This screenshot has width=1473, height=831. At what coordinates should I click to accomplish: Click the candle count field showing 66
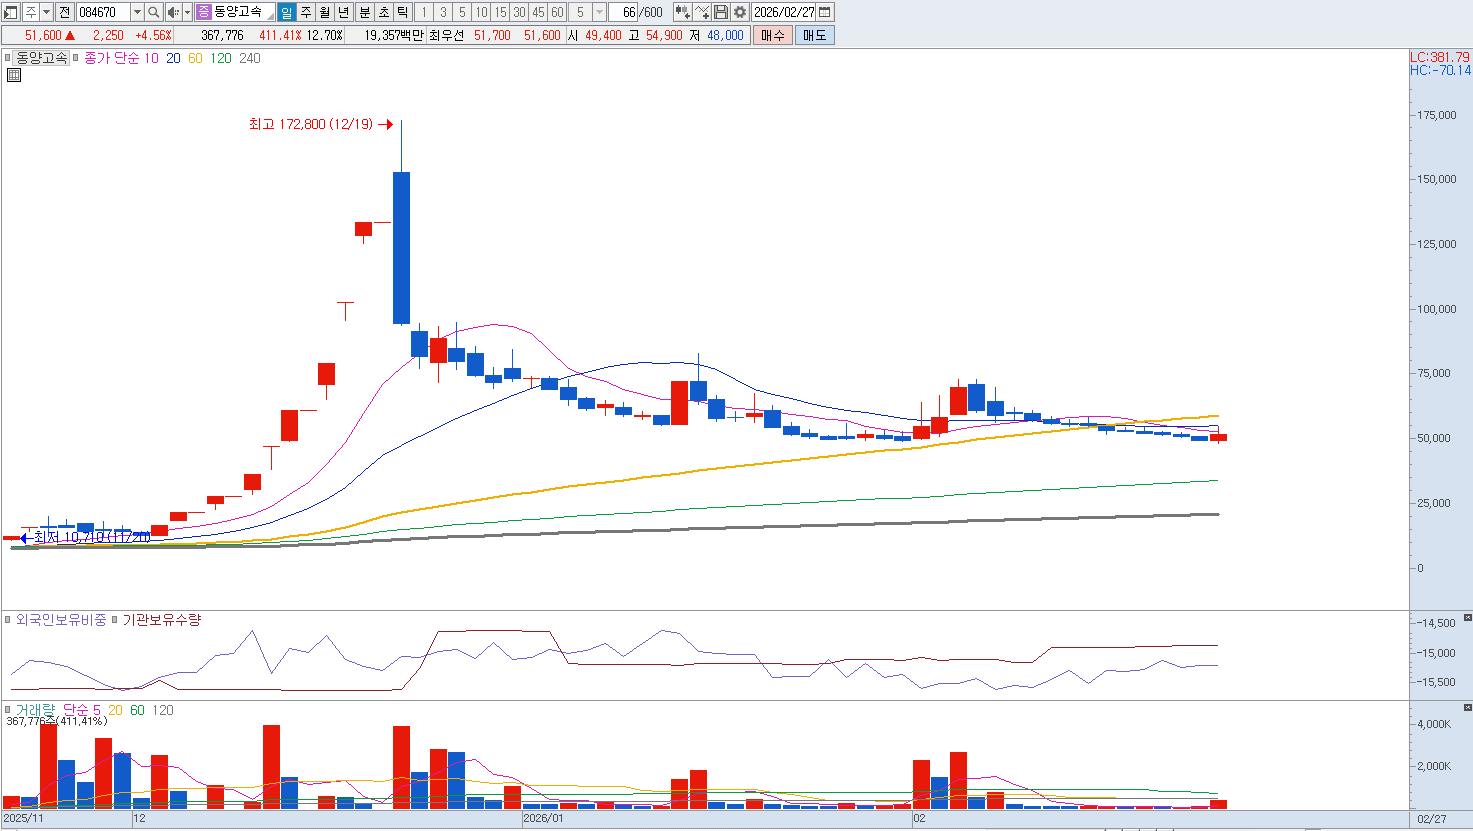[628, 12]
